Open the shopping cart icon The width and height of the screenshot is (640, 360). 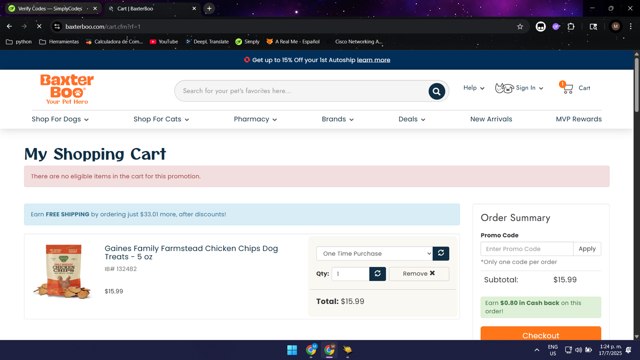coord(567,87)
